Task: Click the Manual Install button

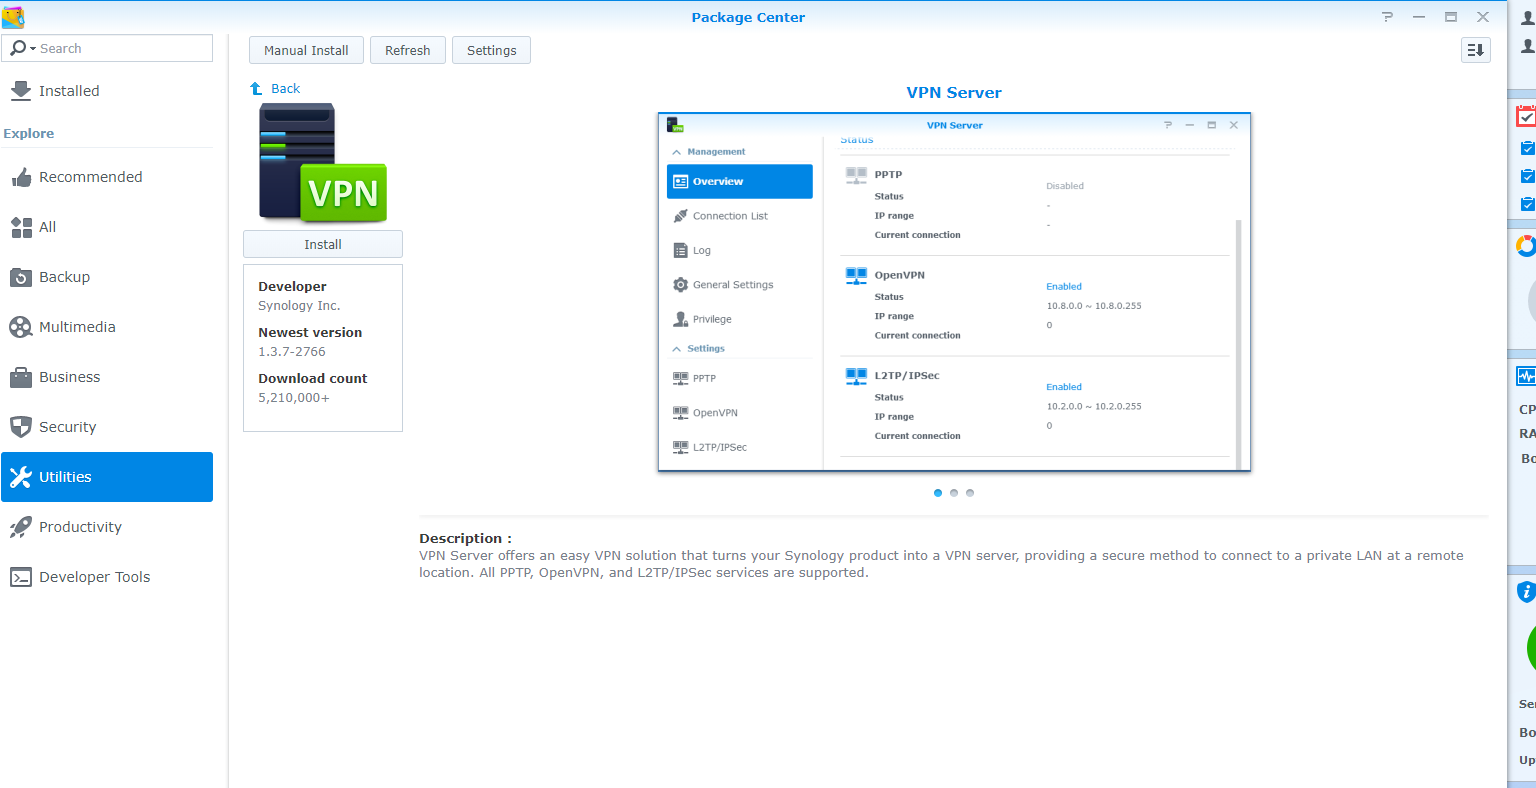Action: (x=306, y=50)
